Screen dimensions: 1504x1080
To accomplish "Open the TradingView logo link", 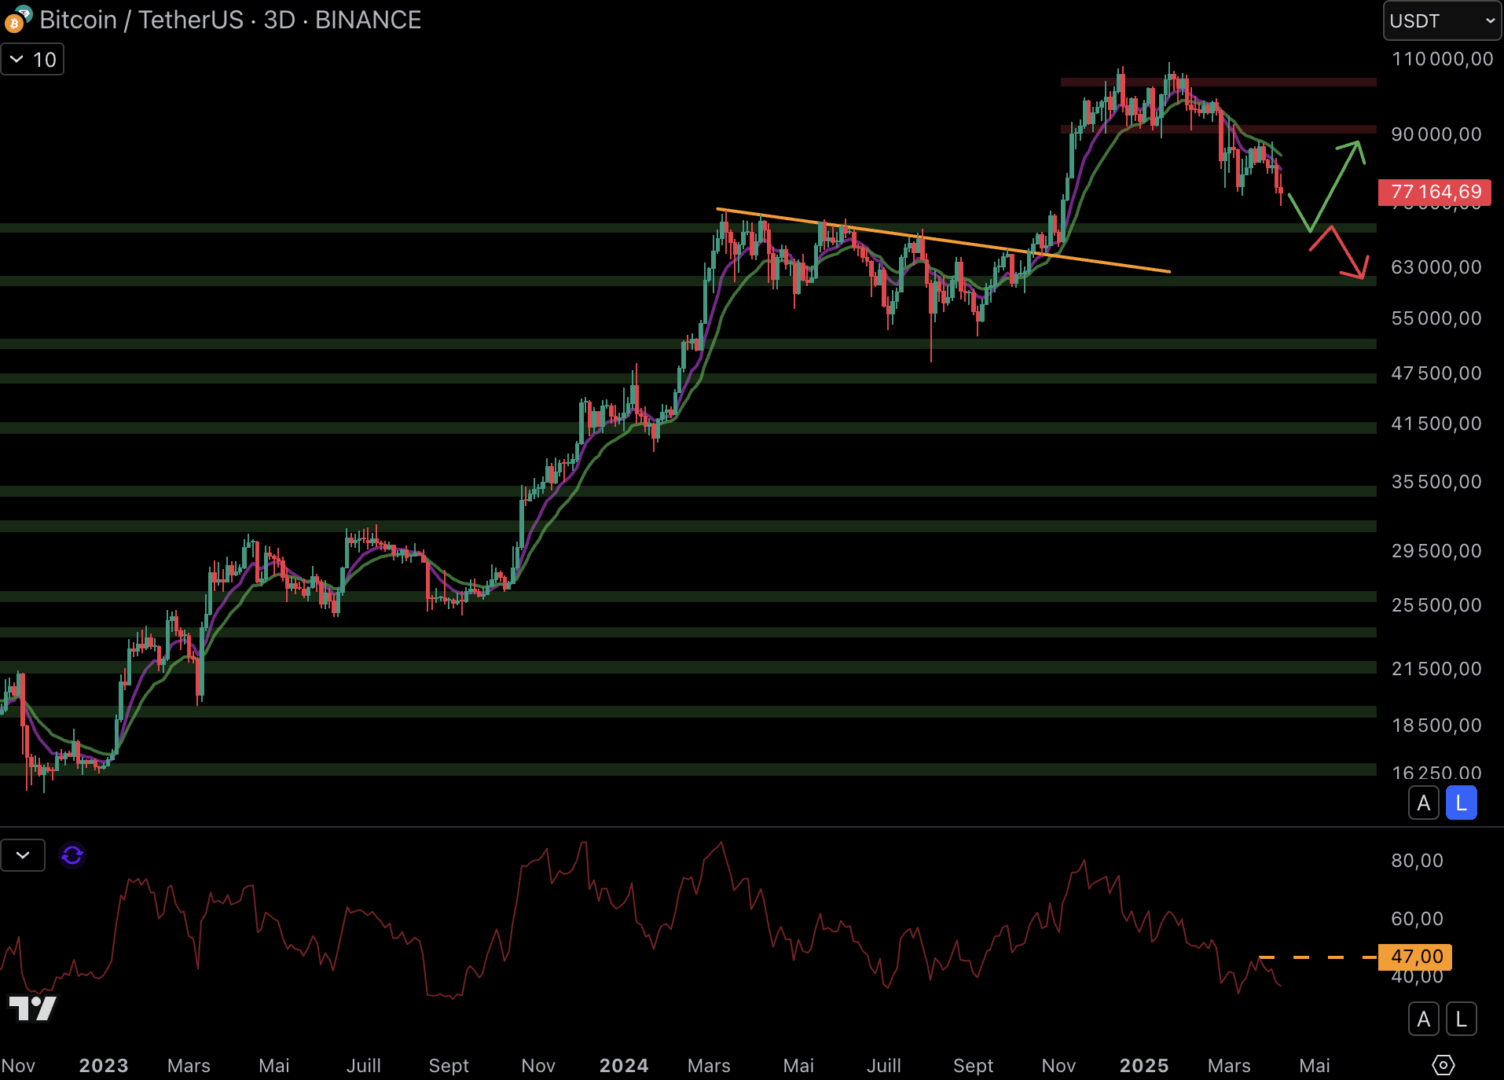I will (33, 1009).
